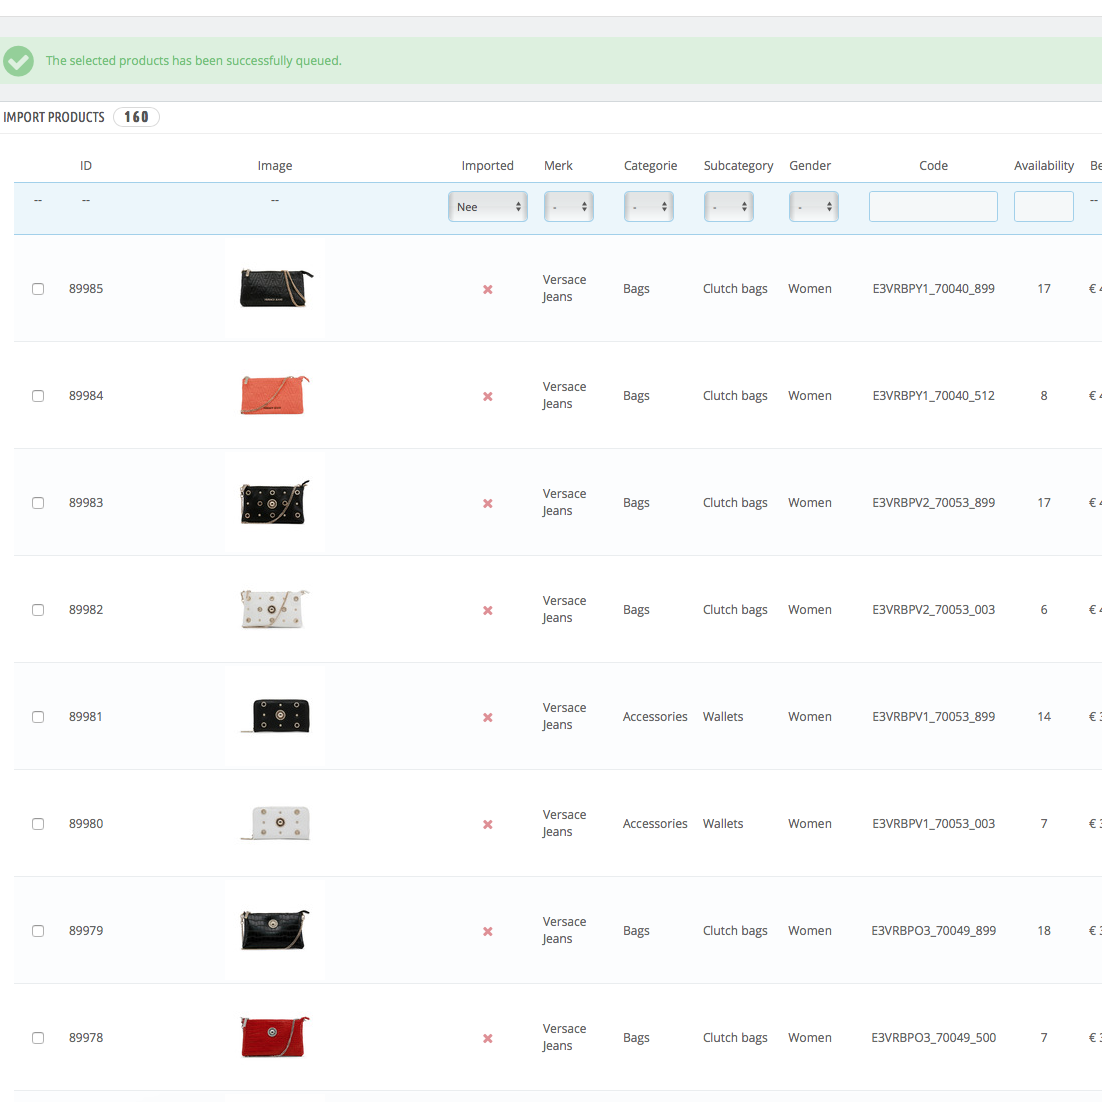Open the black clutch bag image for 89985
1102x1102 pixels.
click(275, 288)
